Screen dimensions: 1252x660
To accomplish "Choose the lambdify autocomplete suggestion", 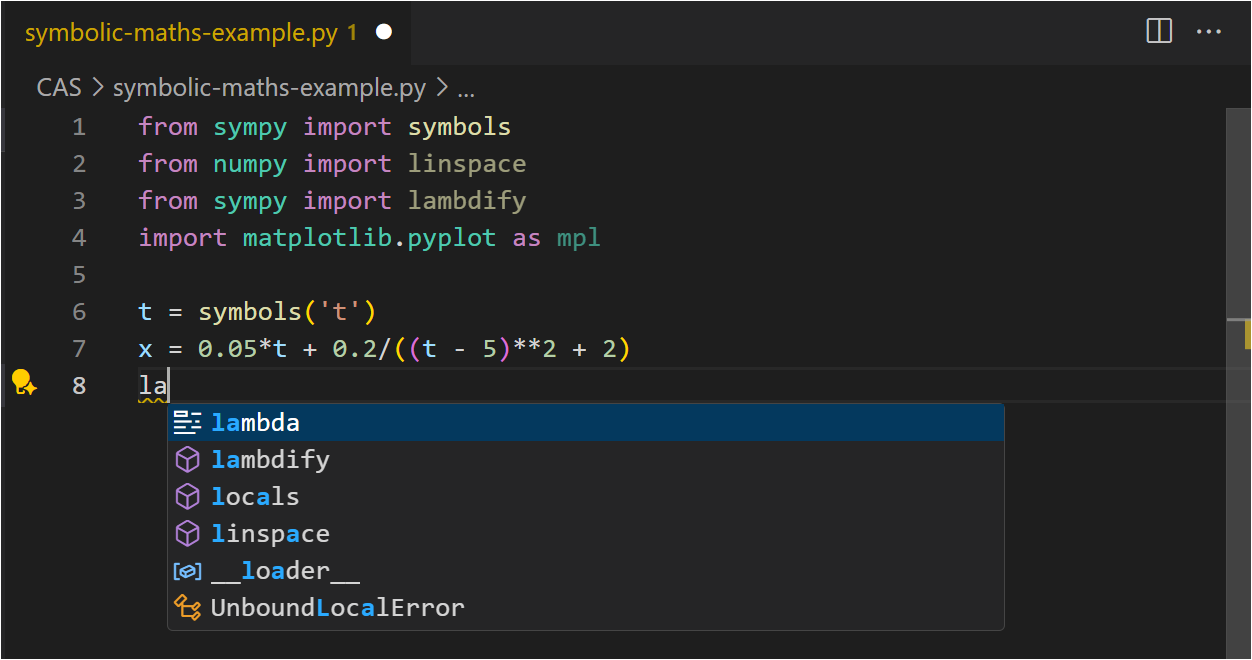I will click(586, 460).
